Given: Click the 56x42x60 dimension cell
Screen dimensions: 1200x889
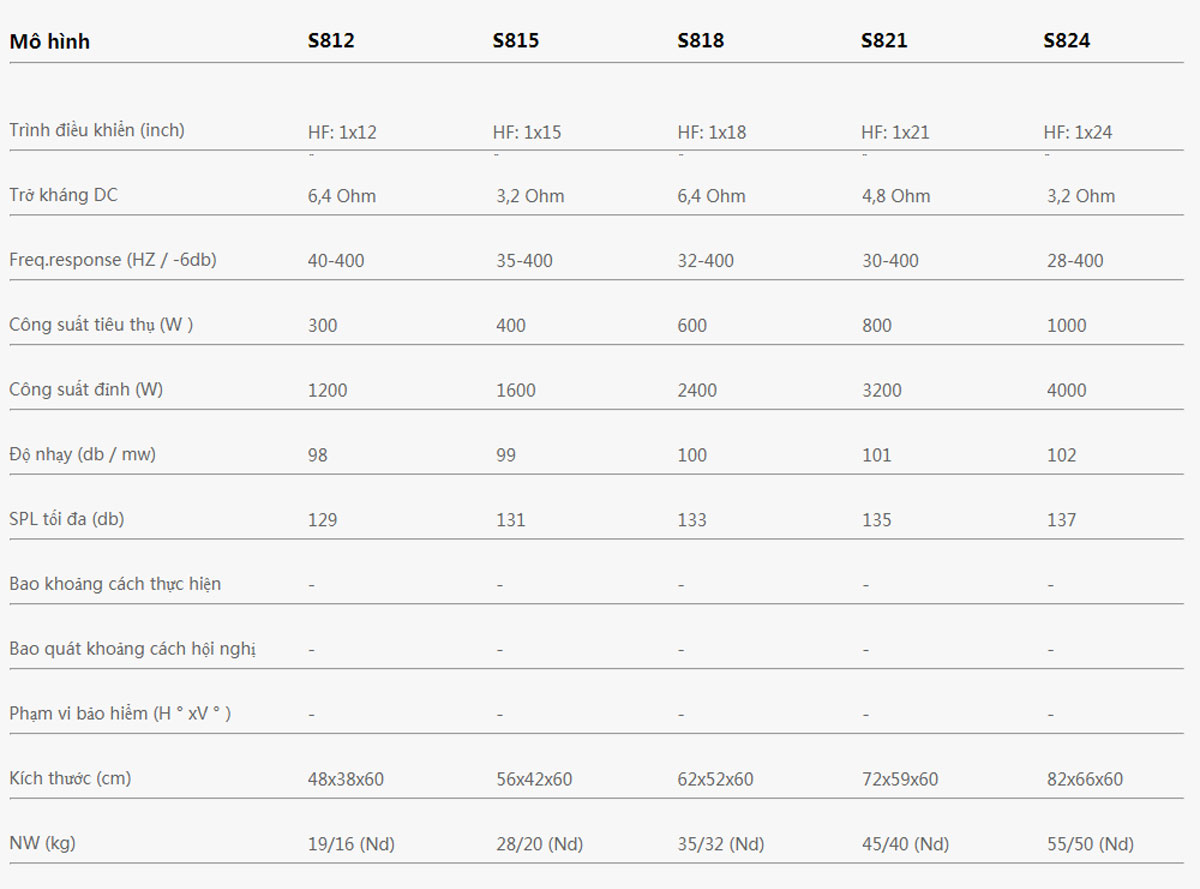Looking at the screenshot, I should pyautogui.click(x=534, y=779).
